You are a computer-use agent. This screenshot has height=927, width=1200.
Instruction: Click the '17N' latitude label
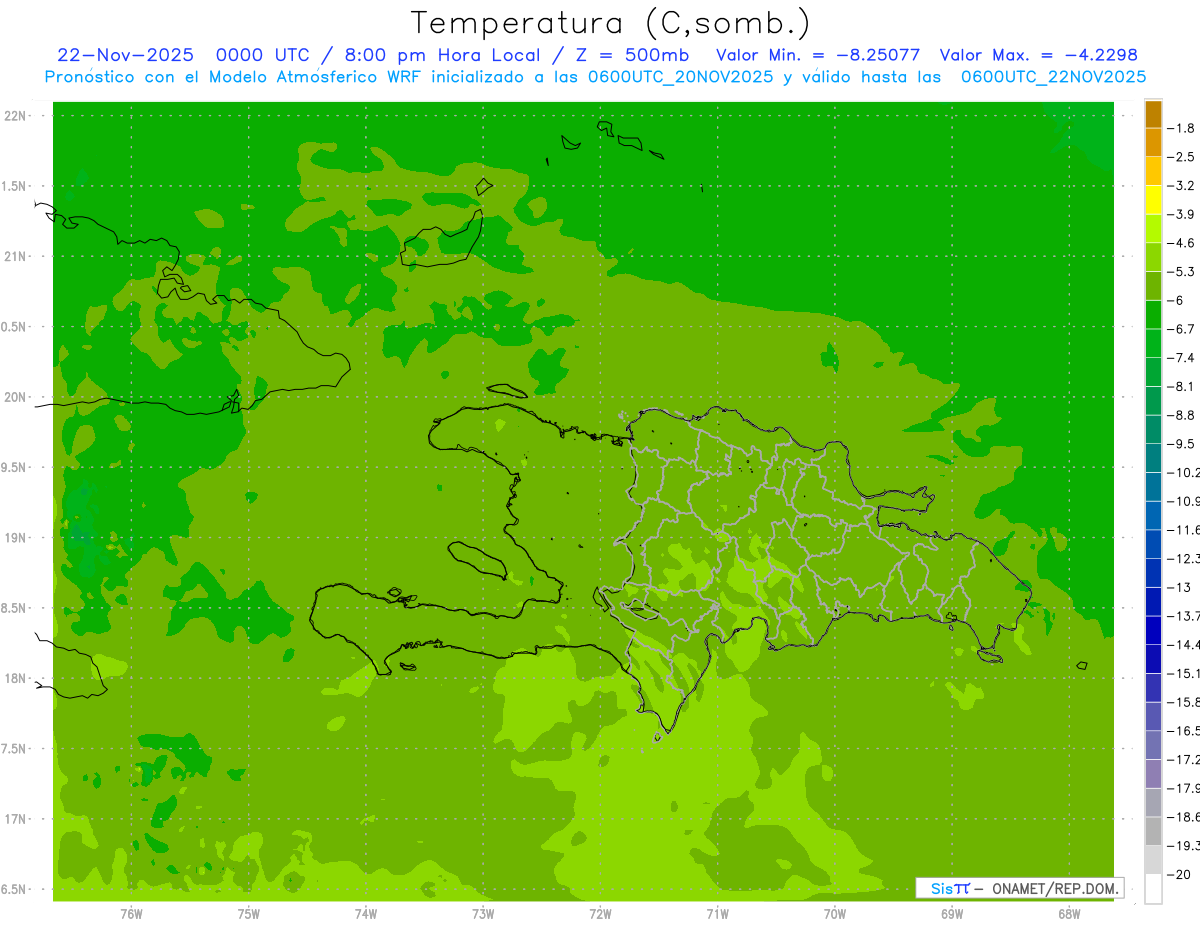[x=15, y=820]
